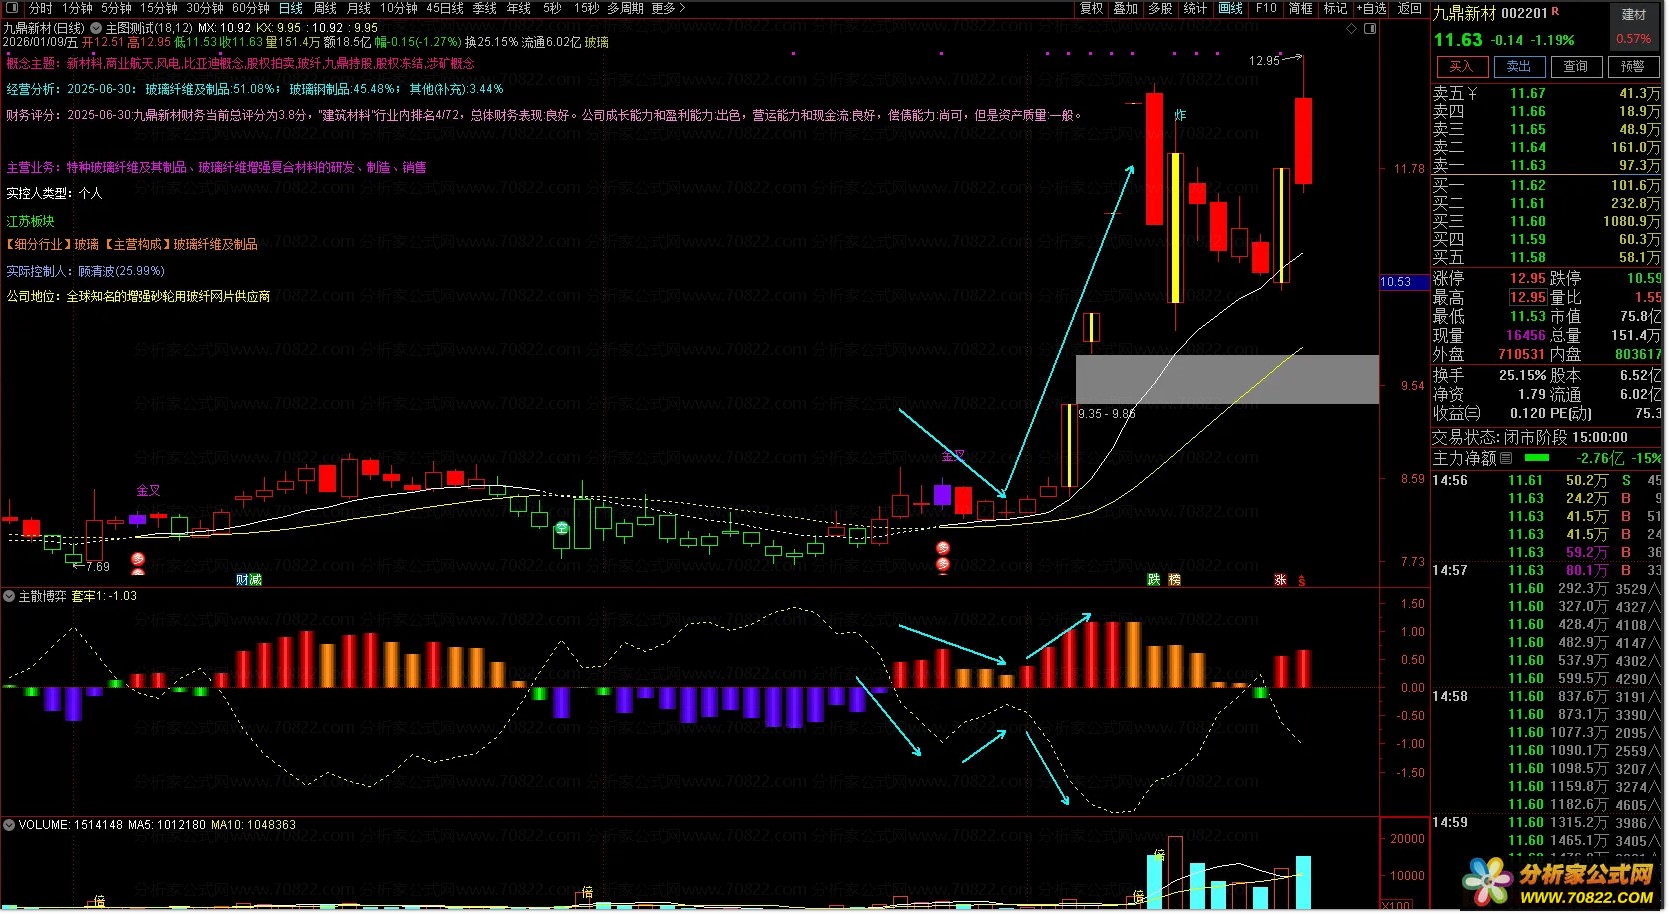
Task: Open the 统计 statistics tool
Action: [1195, 8]
